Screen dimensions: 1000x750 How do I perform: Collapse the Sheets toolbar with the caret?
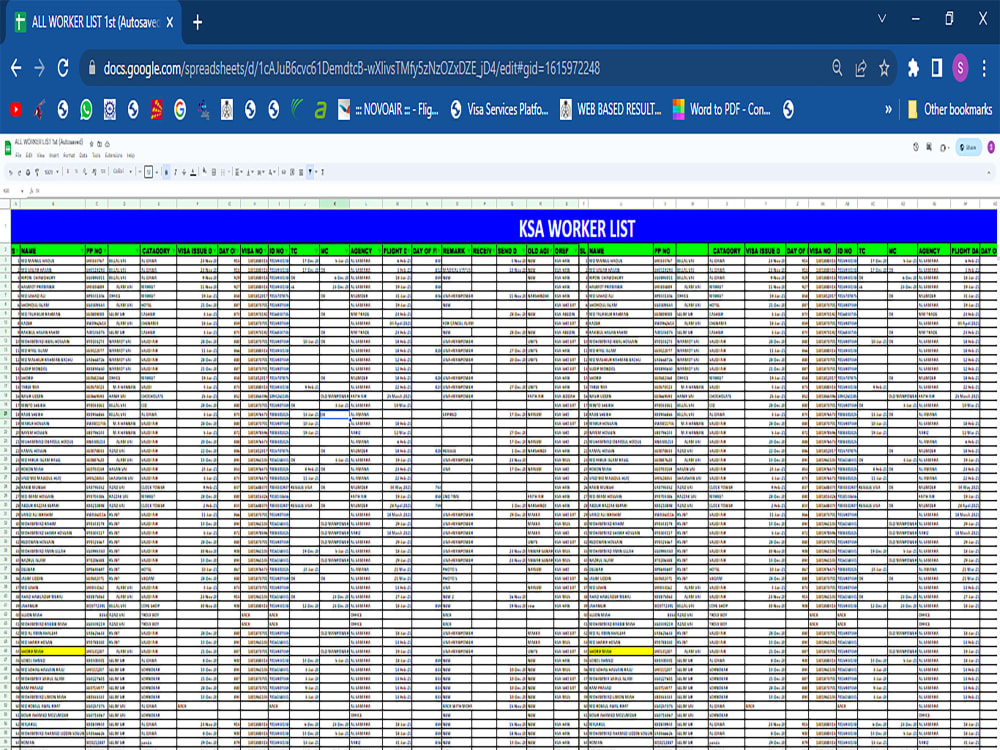pyautogui.click(x=989, y=172)
